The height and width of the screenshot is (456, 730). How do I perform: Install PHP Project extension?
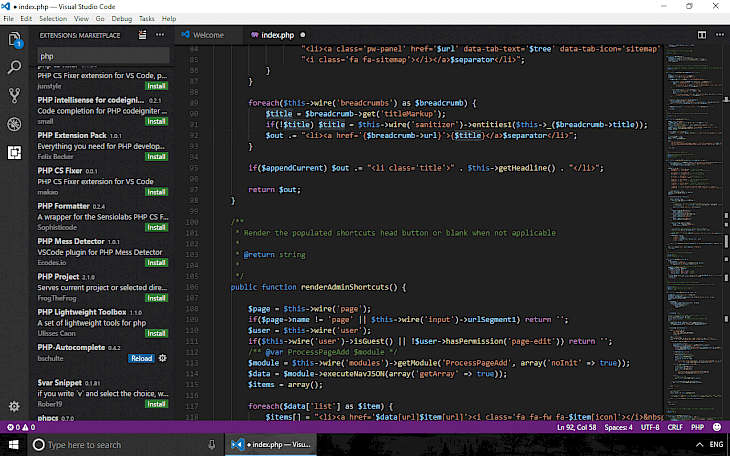pyautogui.click(x=156, y=299)
